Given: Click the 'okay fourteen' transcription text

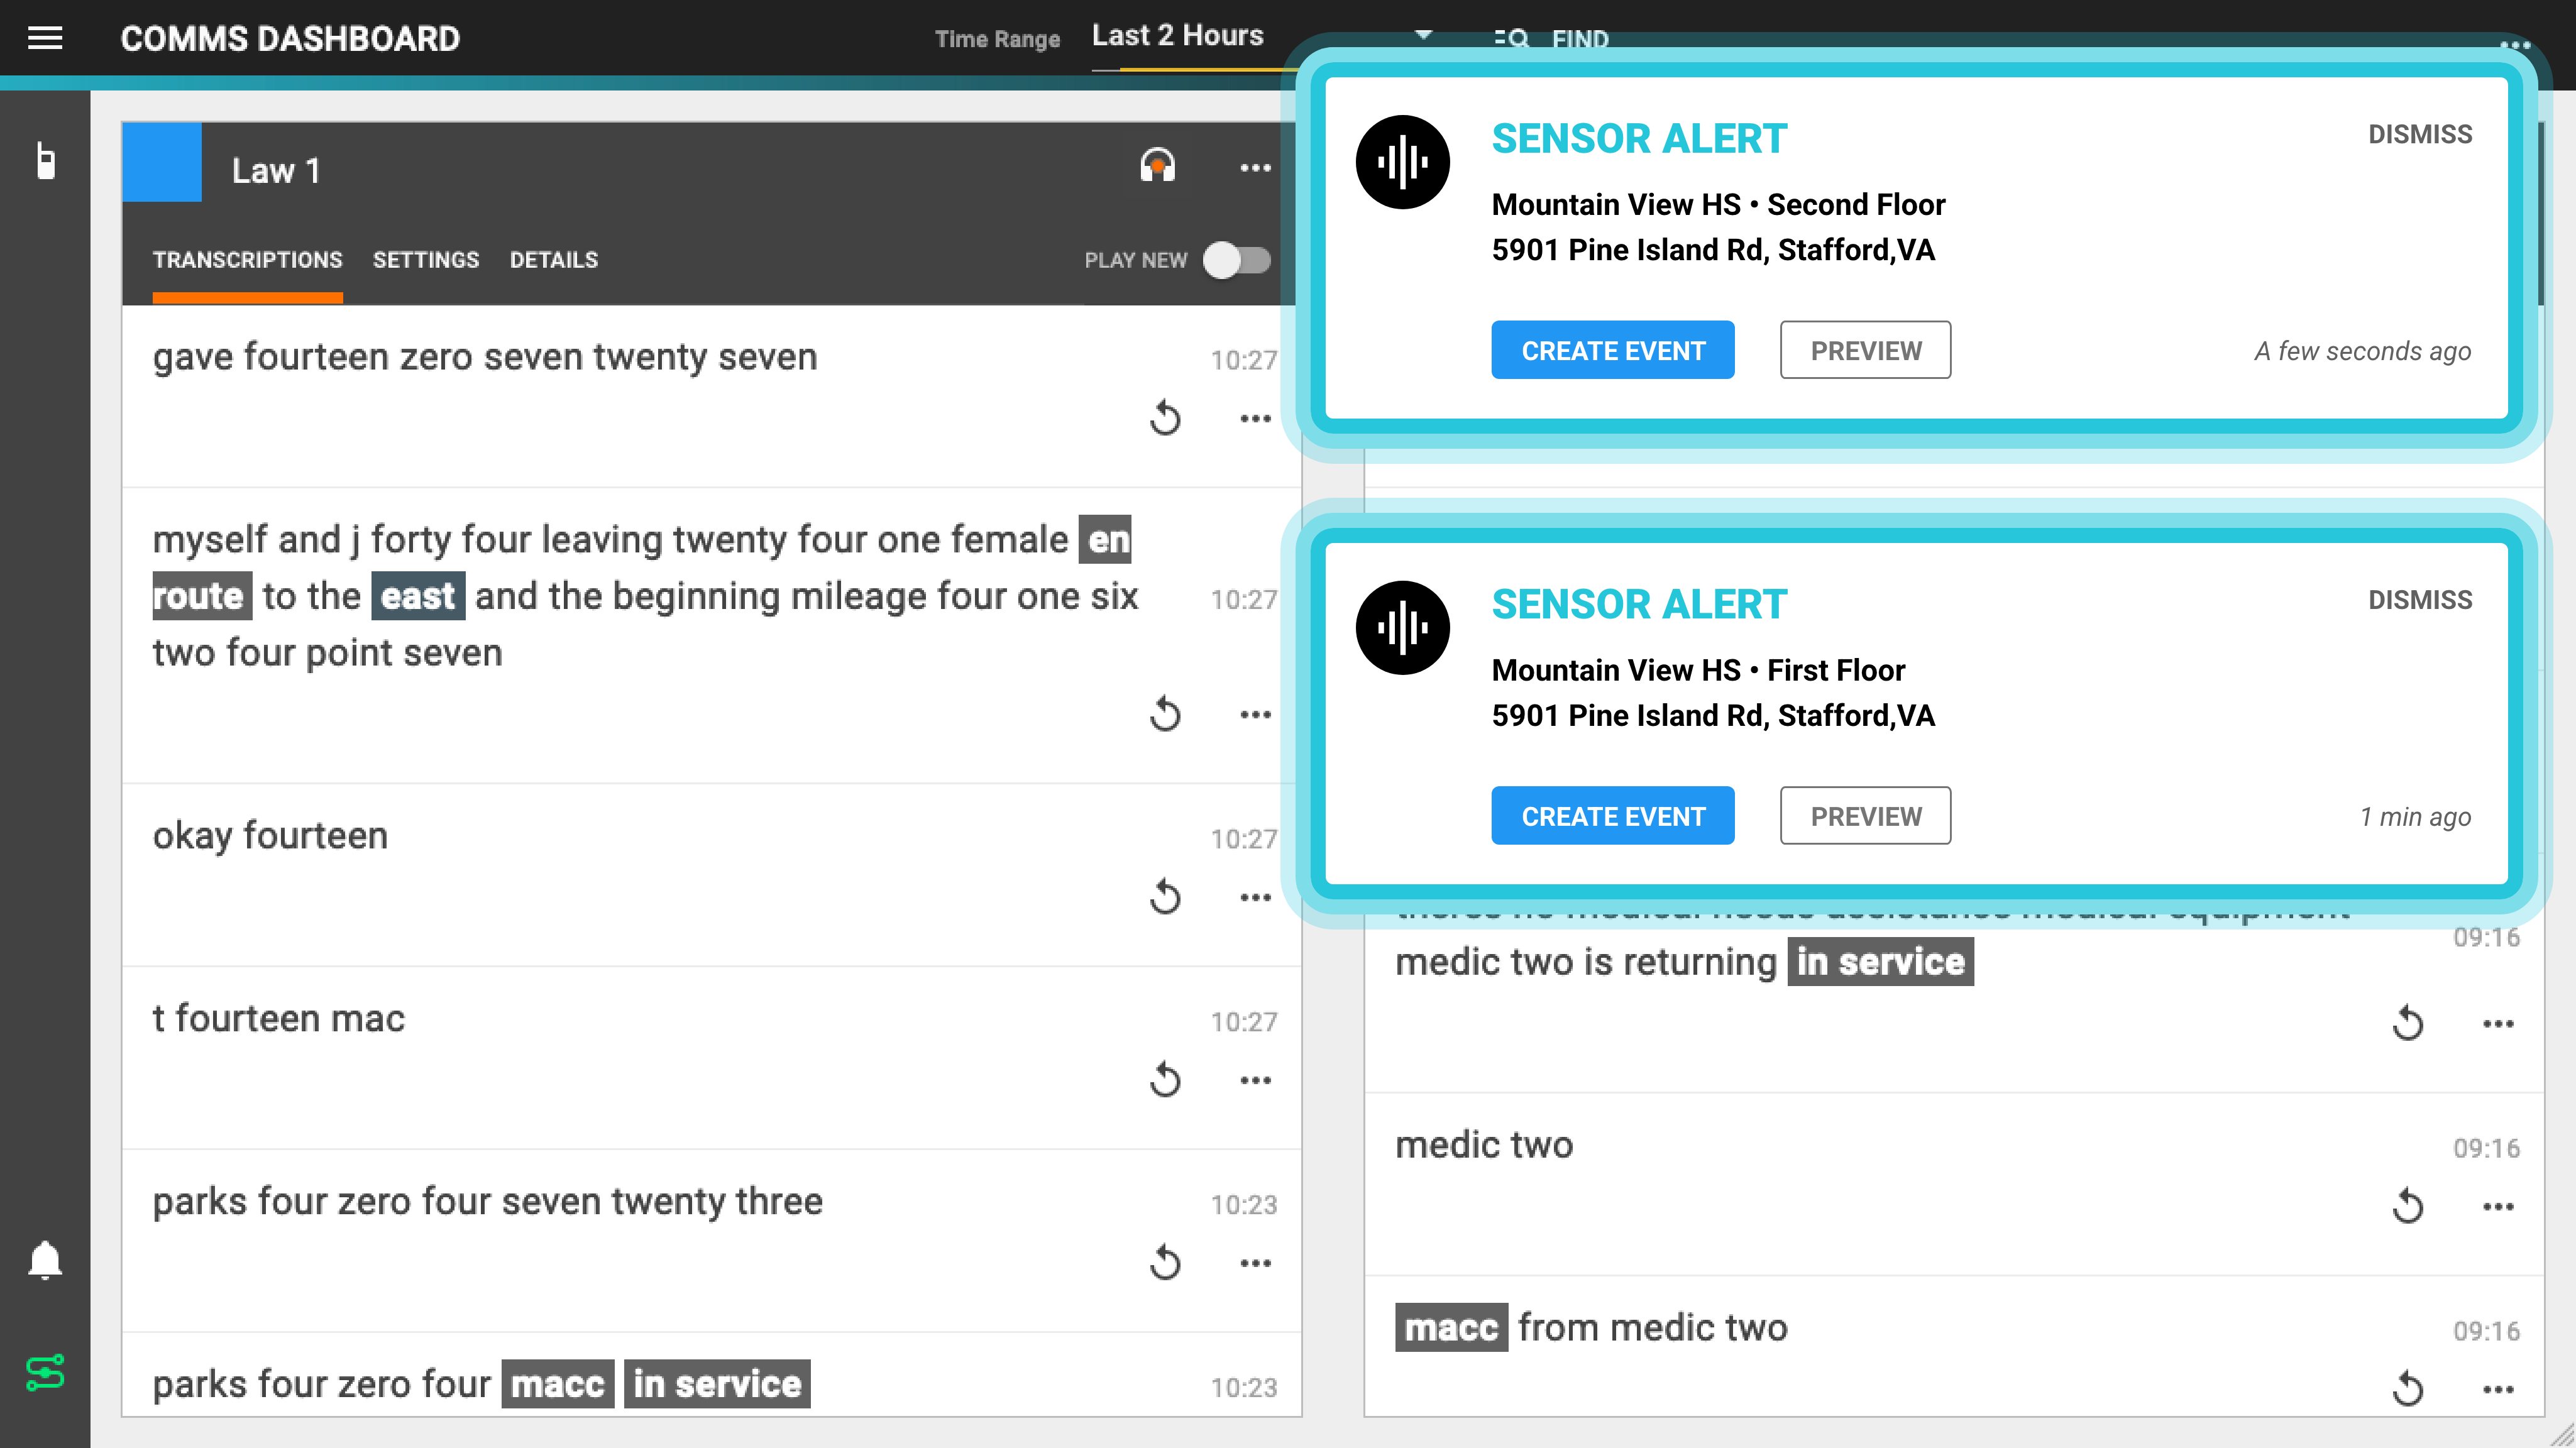Looking at the screenshot, I should pos(270,836).
